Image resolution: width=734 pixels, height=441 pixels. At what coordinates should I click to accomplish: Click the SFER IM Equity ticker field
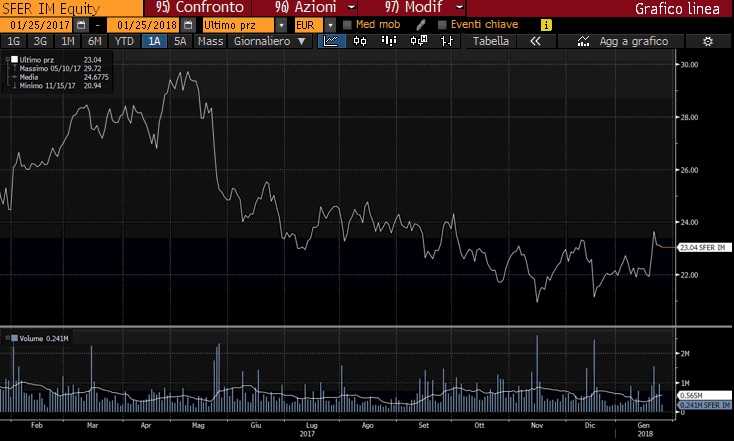pos(71,8)
